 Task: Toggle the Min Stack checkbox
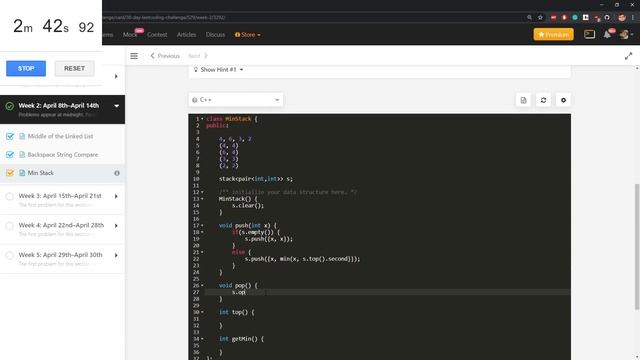10,173
